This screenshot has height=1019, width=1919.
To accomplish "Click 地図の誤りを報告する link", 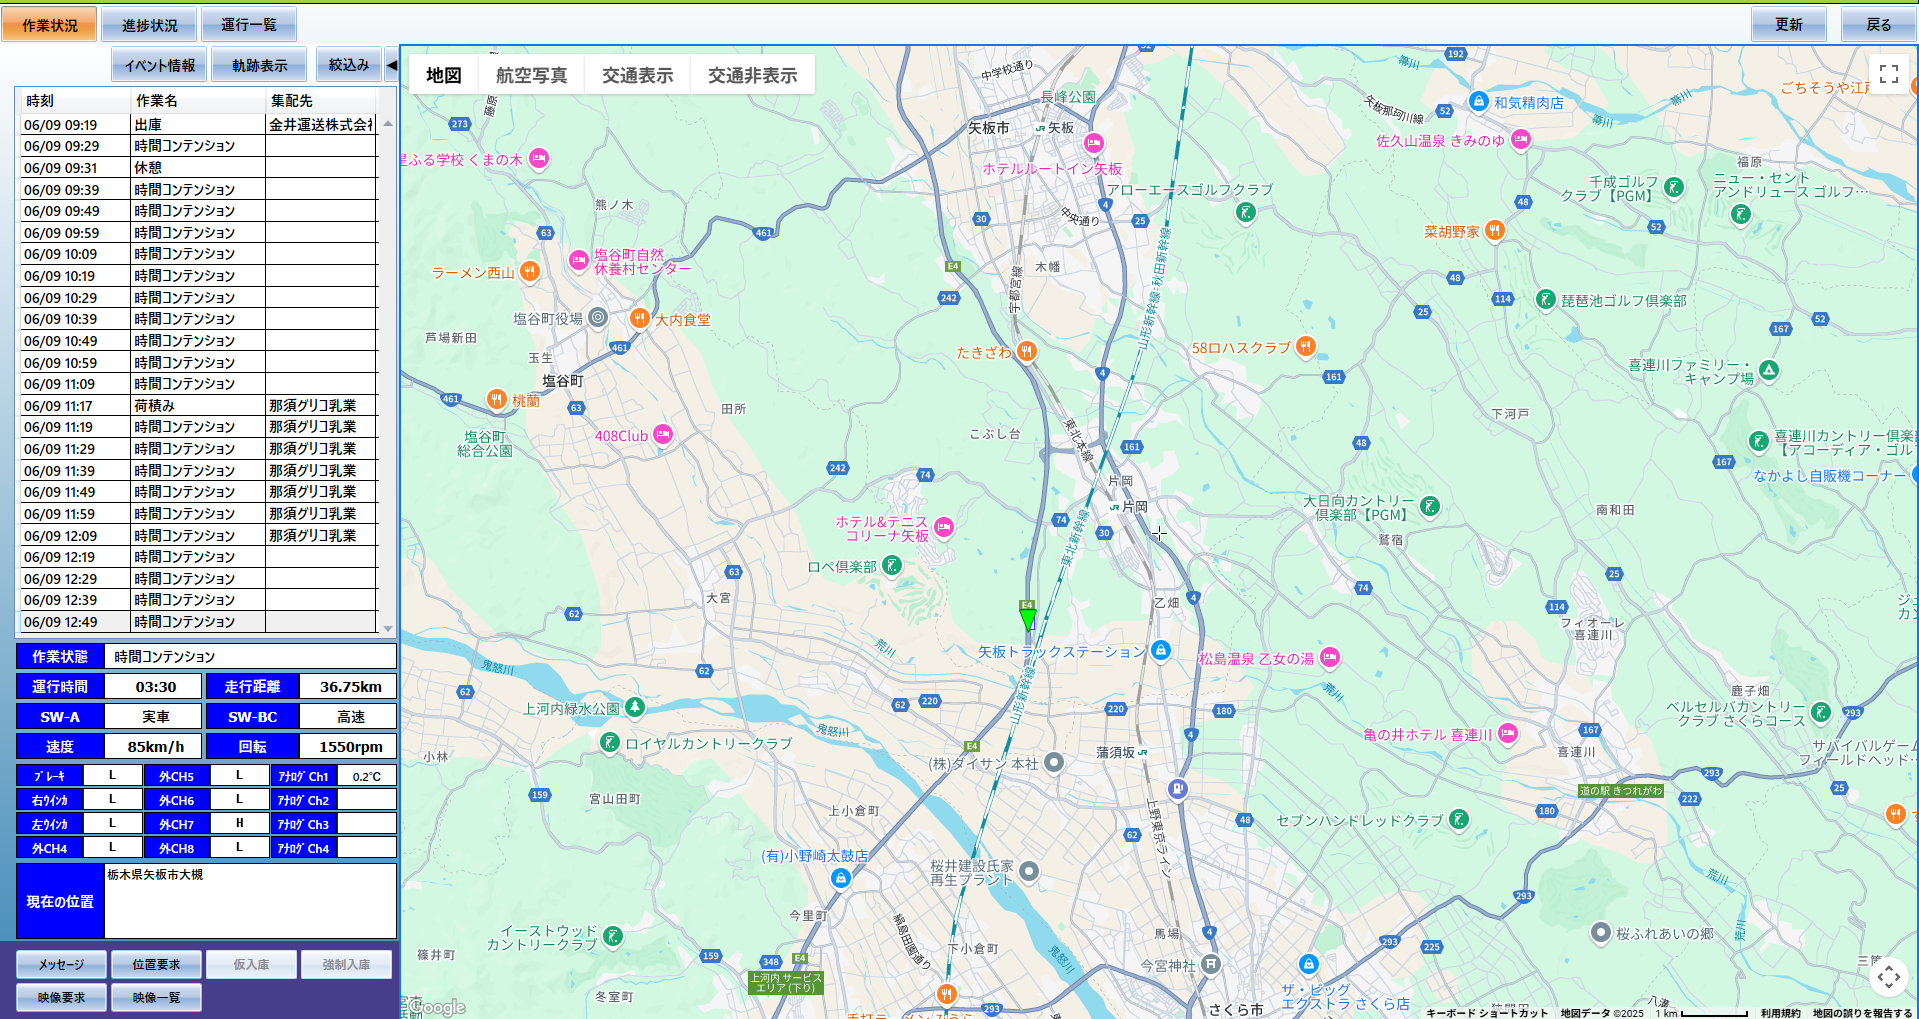I will 1862,1013.
